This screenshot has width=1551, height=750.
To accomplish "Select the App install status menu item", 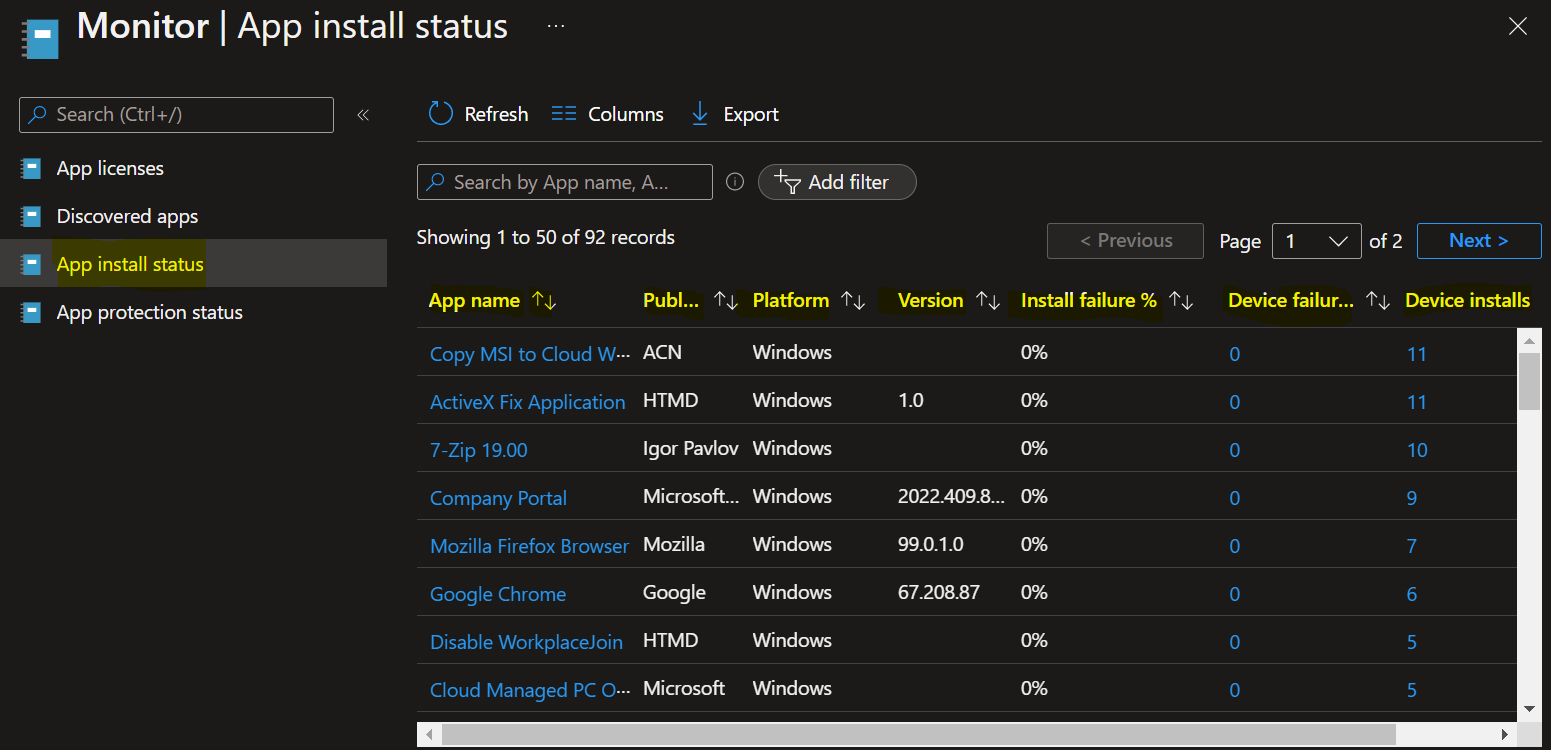I will 193,264.
